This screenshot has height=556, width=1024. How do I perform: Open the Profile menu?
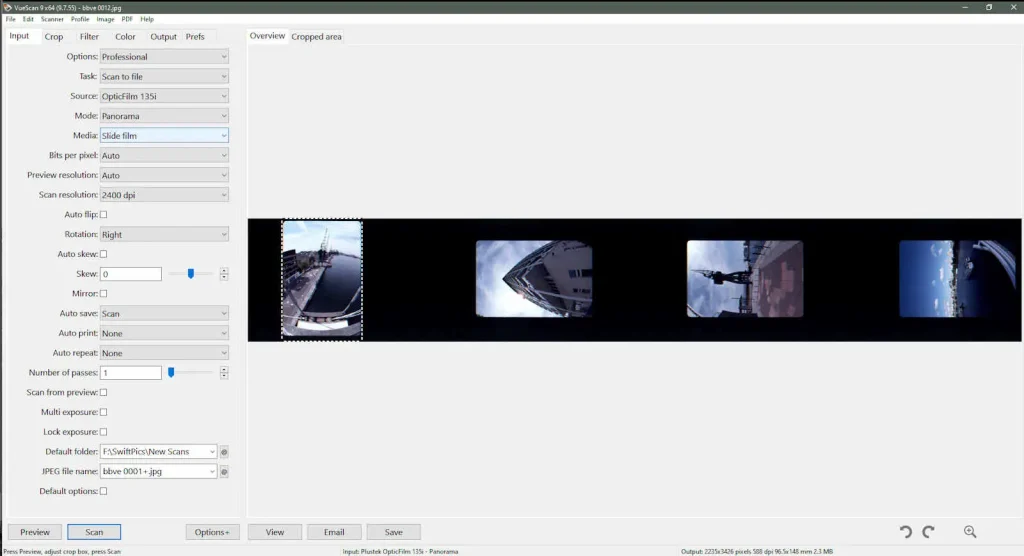80,19
